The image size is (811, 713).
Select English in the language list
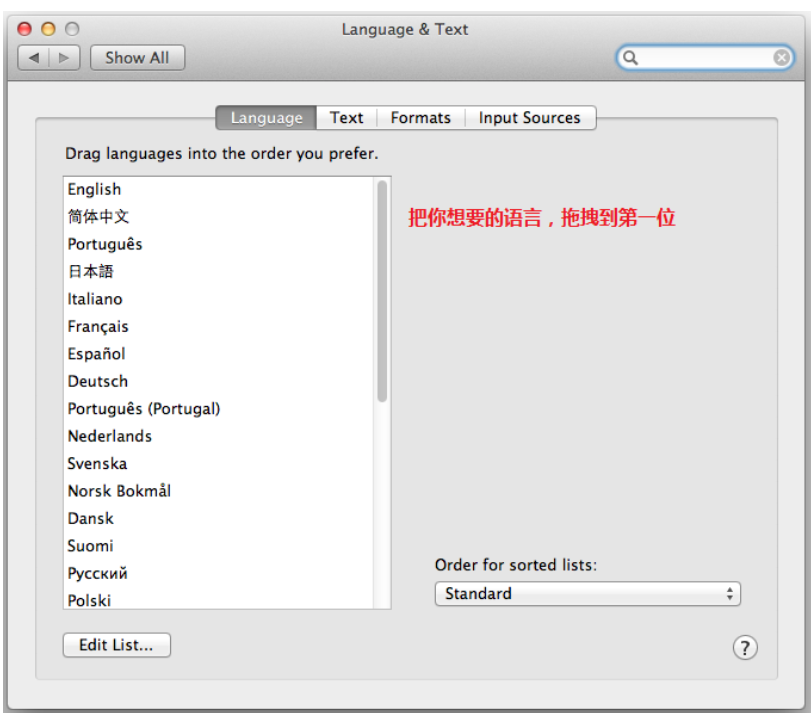(94, 189)
